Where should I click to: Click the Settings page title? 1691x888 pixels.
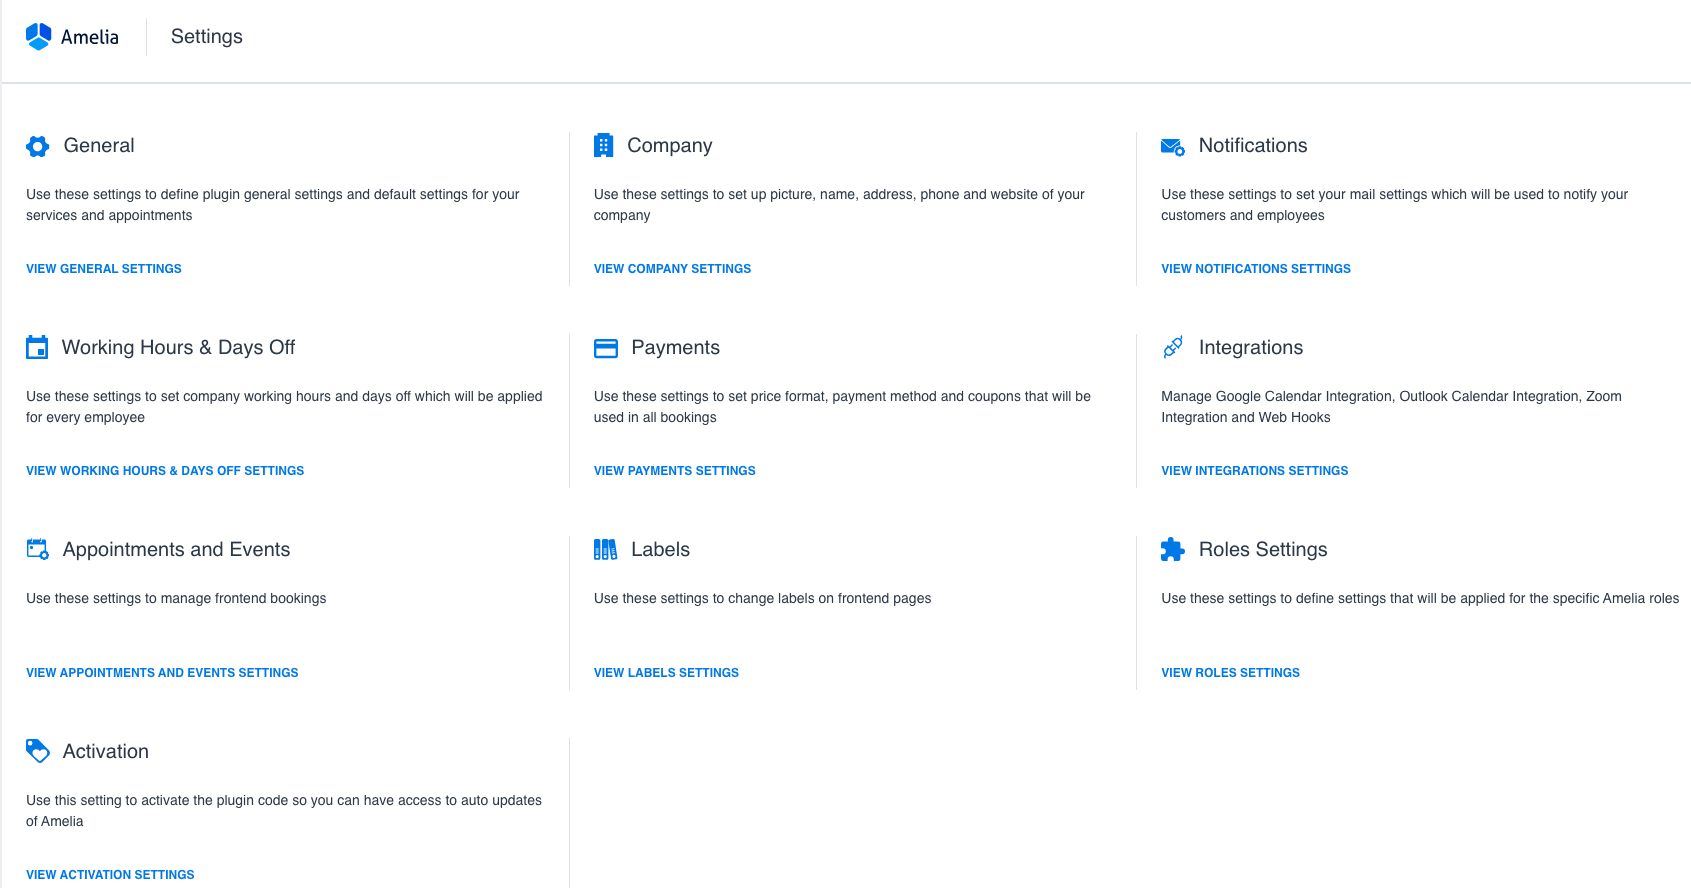click(207, 37)
